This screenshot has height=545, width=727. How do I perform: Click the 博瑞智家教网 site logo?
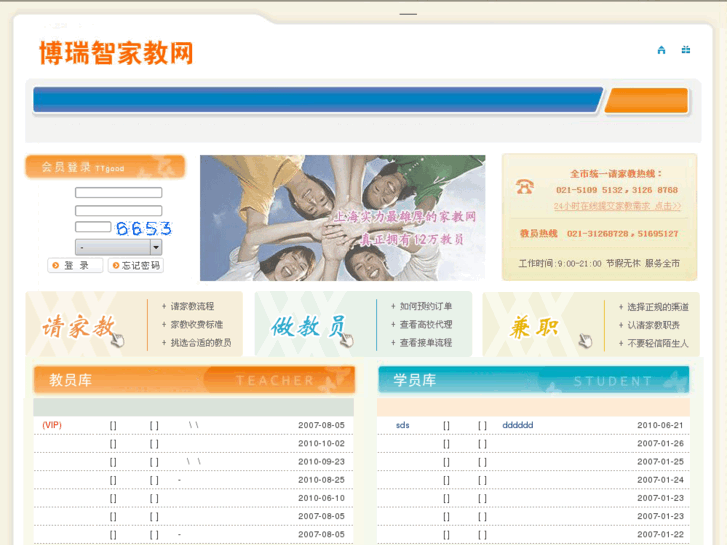[x=116, y=53]
